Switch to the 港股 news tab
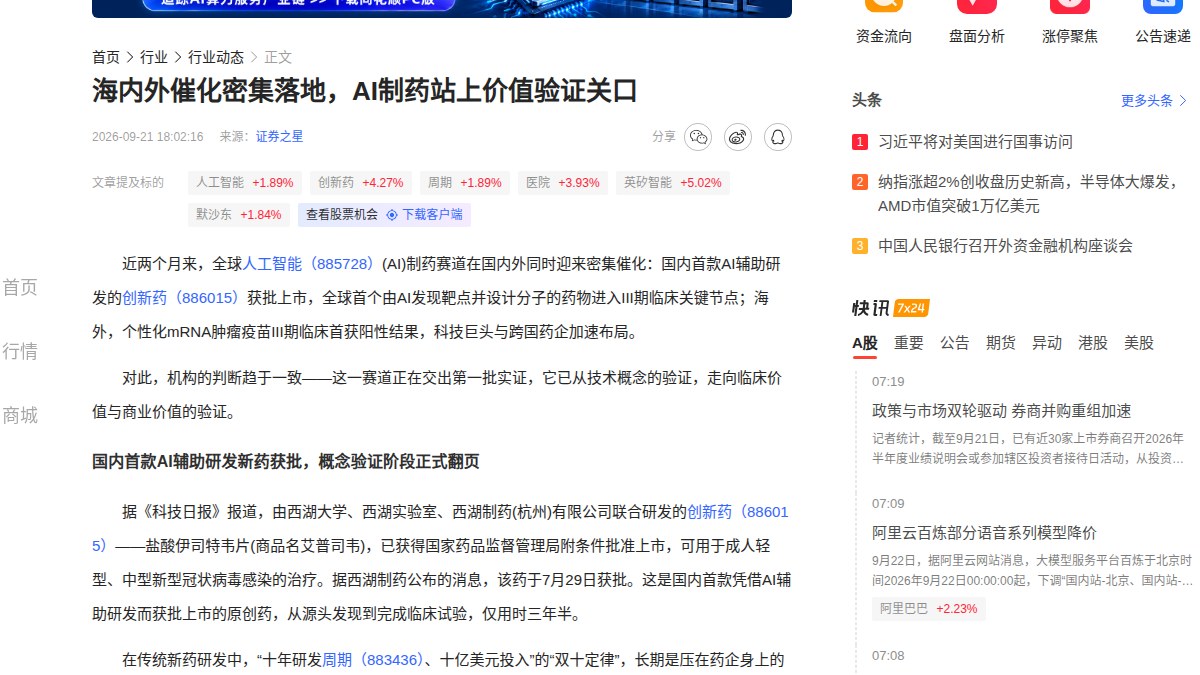Screen dimensions: 1200x675 pyautogui.click(x=1093, y=343)
